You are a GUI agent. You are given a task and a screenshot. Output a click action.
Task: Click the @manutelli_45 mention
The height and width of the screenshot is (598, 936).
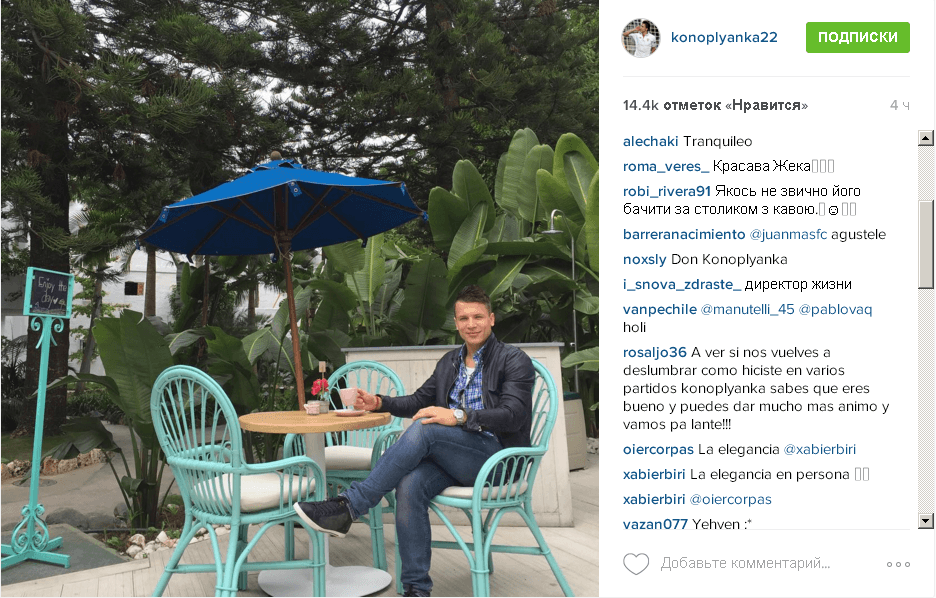coord(747,310)
